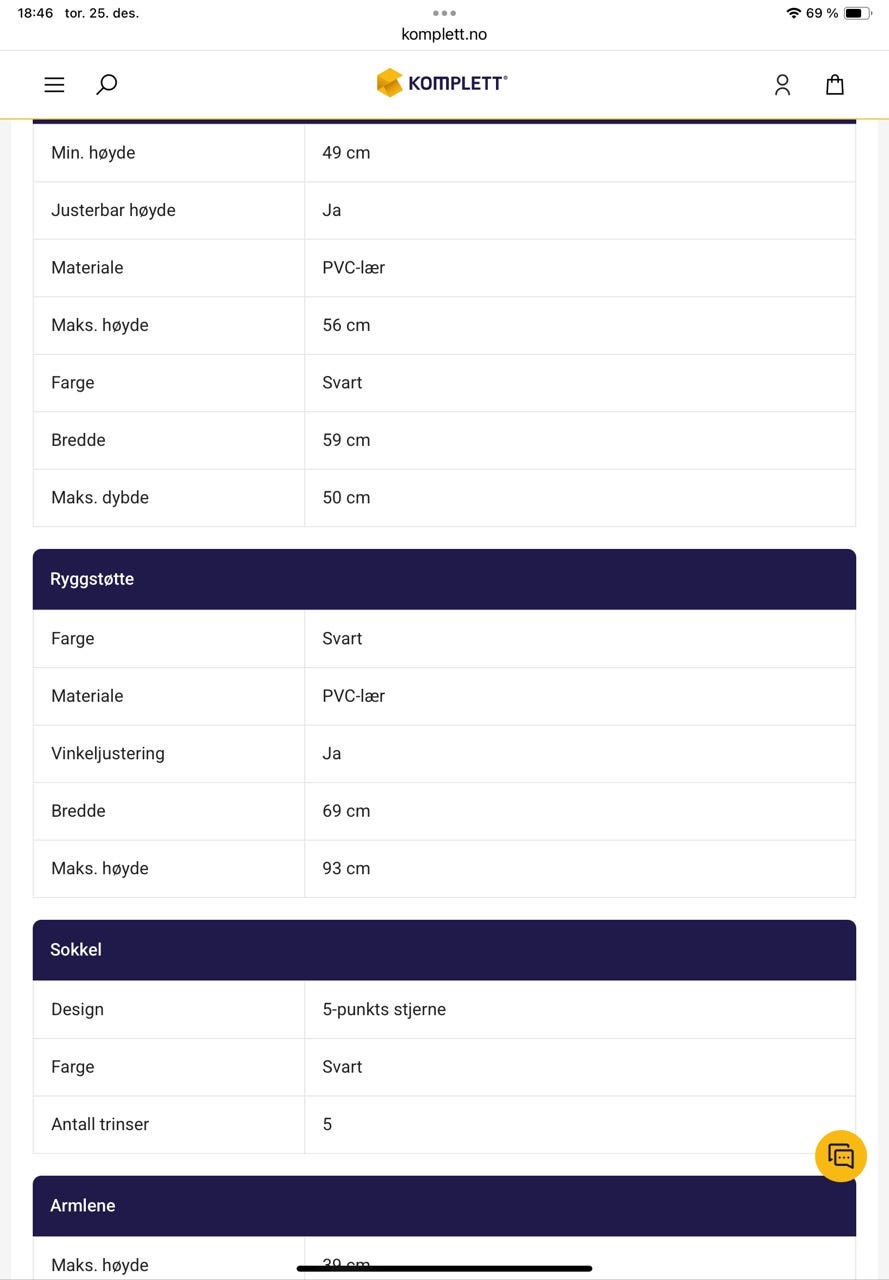Screen dimensions: 889x1280
Task: Collapse the Sokkel section header
Action: pyautogui.click(x=444, y=950)
